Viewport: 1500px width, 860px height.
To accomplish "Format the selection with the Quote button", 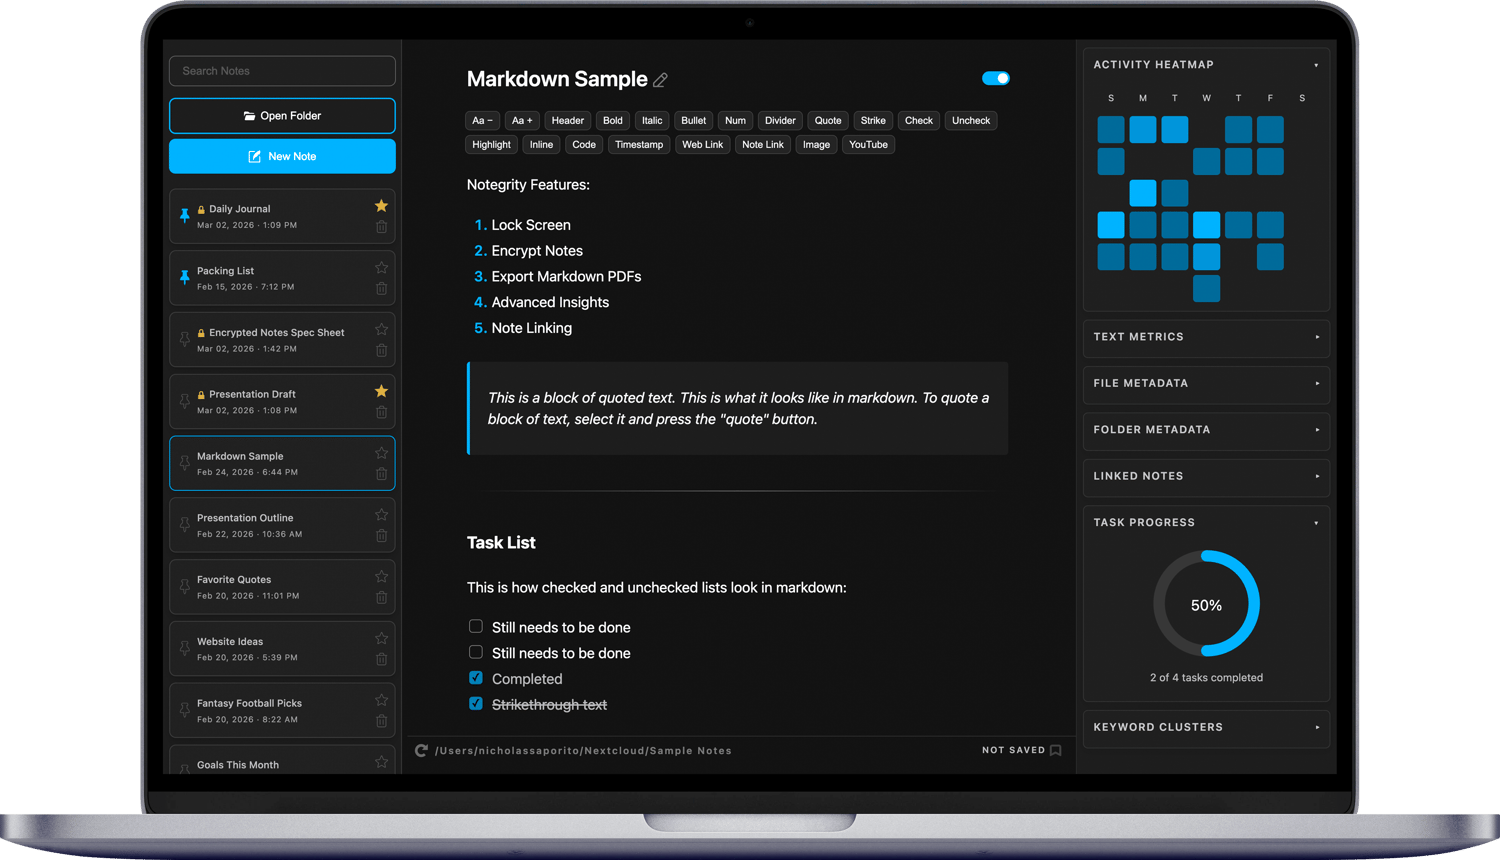I will (828, 121).
